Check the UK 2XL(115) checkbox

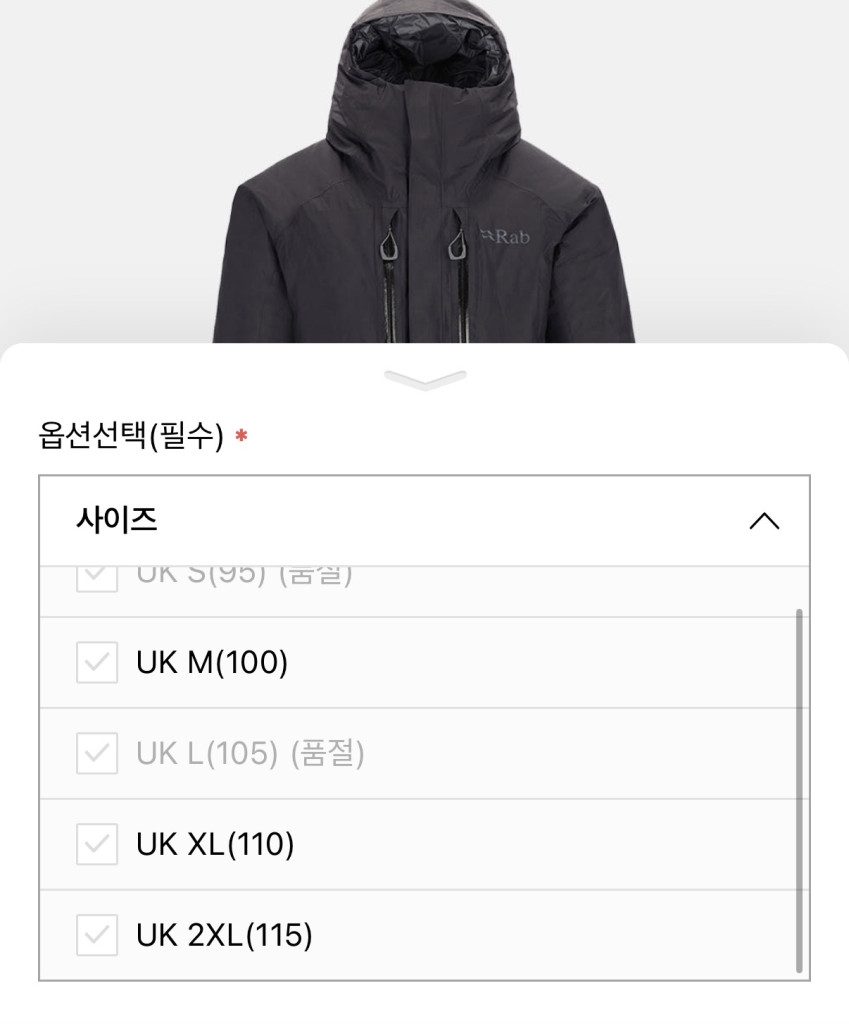coord(97,936)
